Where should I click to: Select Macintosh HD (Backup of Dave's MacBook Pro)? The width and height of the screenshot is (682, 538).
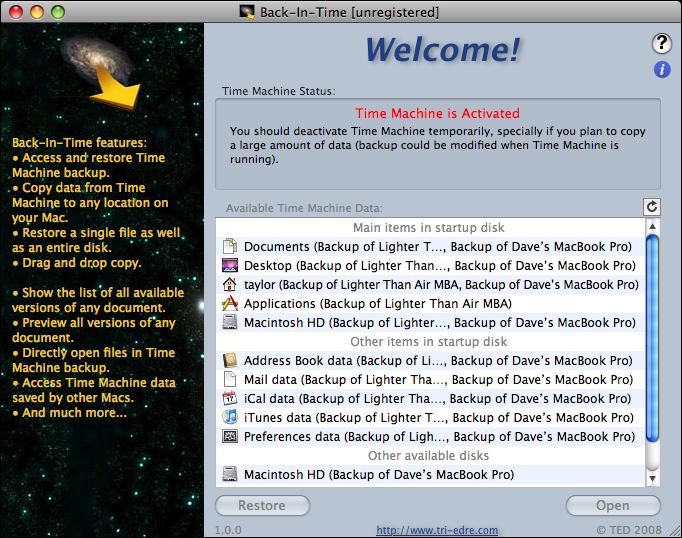click(x=379, y=475)
